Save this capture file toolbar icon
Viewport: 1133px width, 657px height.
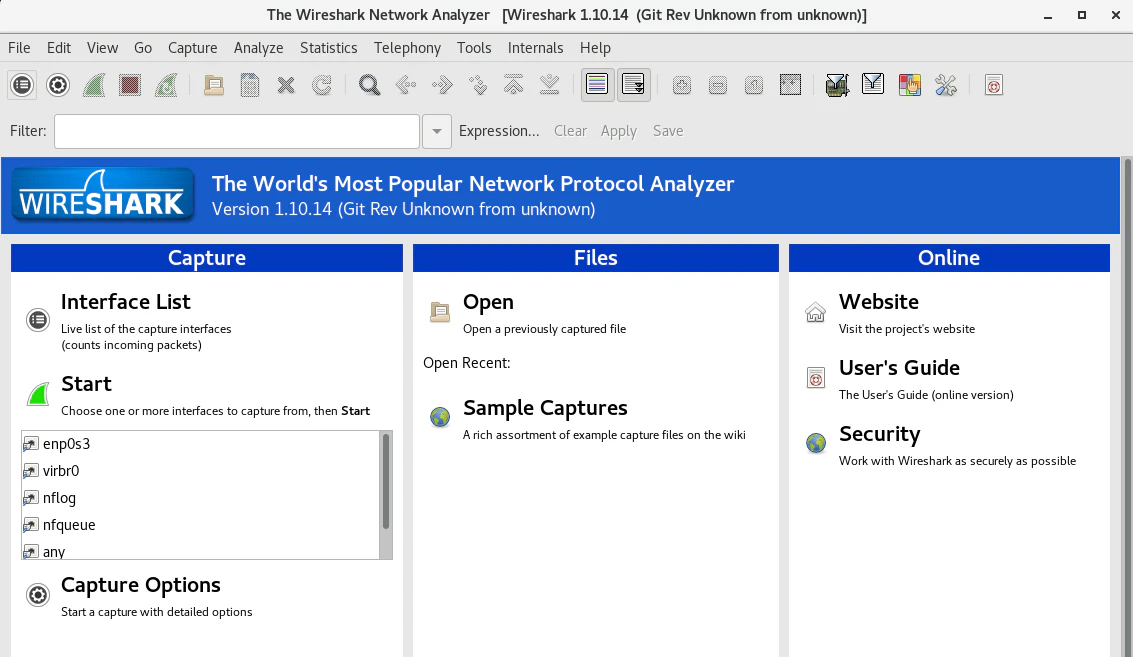point(249,85)
